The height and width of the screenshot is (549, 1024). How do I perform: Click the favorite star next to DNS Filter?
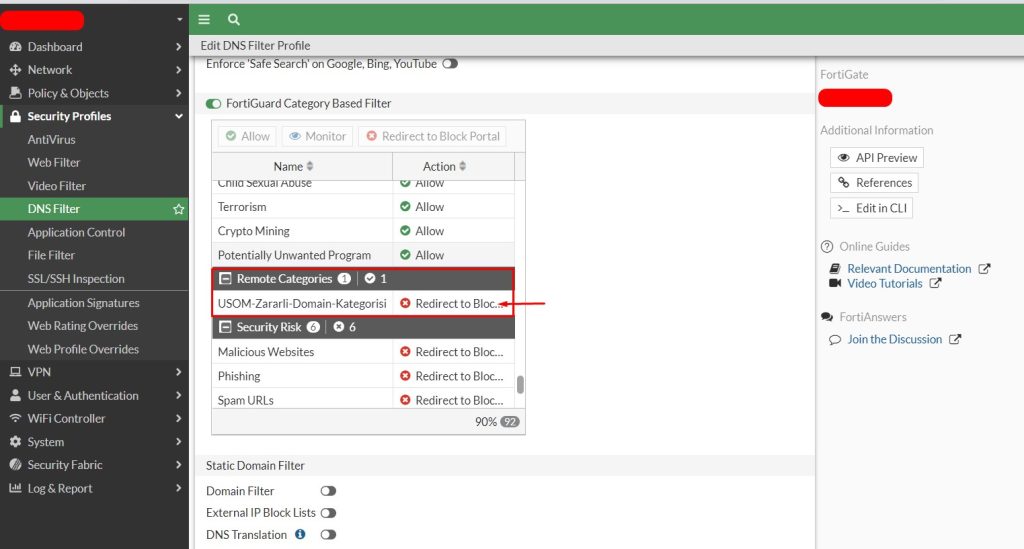click(x=178, y=209)
